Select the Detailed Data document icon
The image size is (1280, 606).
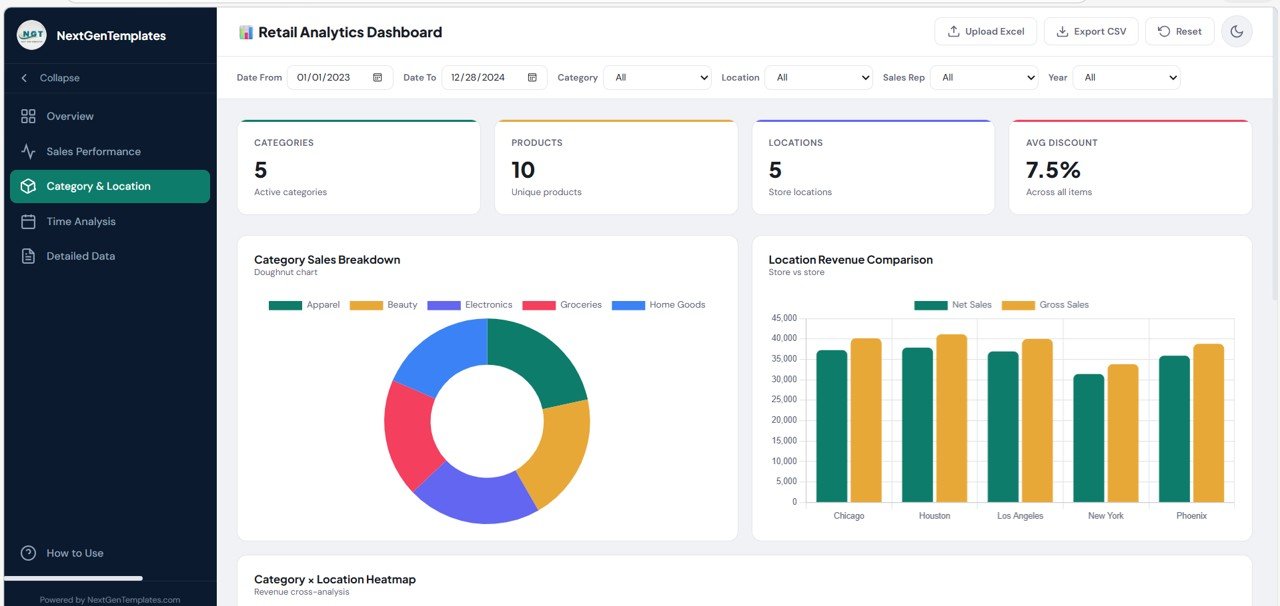tap(28, 255)
